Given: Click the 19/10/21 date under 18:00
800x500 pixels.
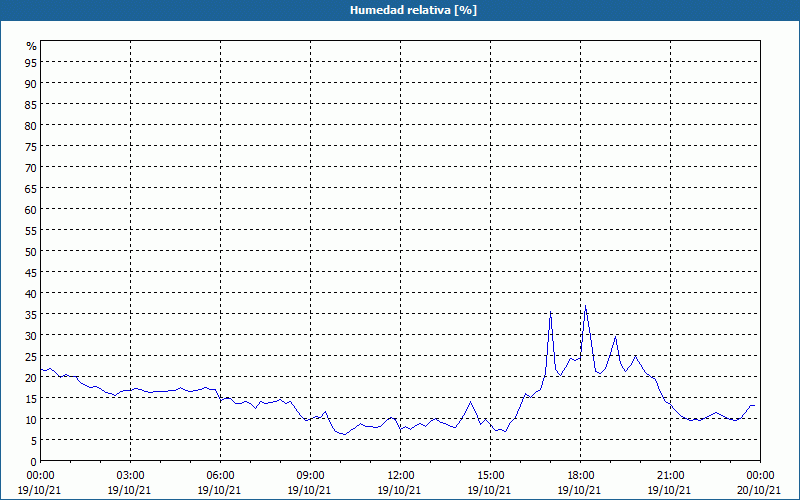Looking at the screenshot, I should 579,490.
